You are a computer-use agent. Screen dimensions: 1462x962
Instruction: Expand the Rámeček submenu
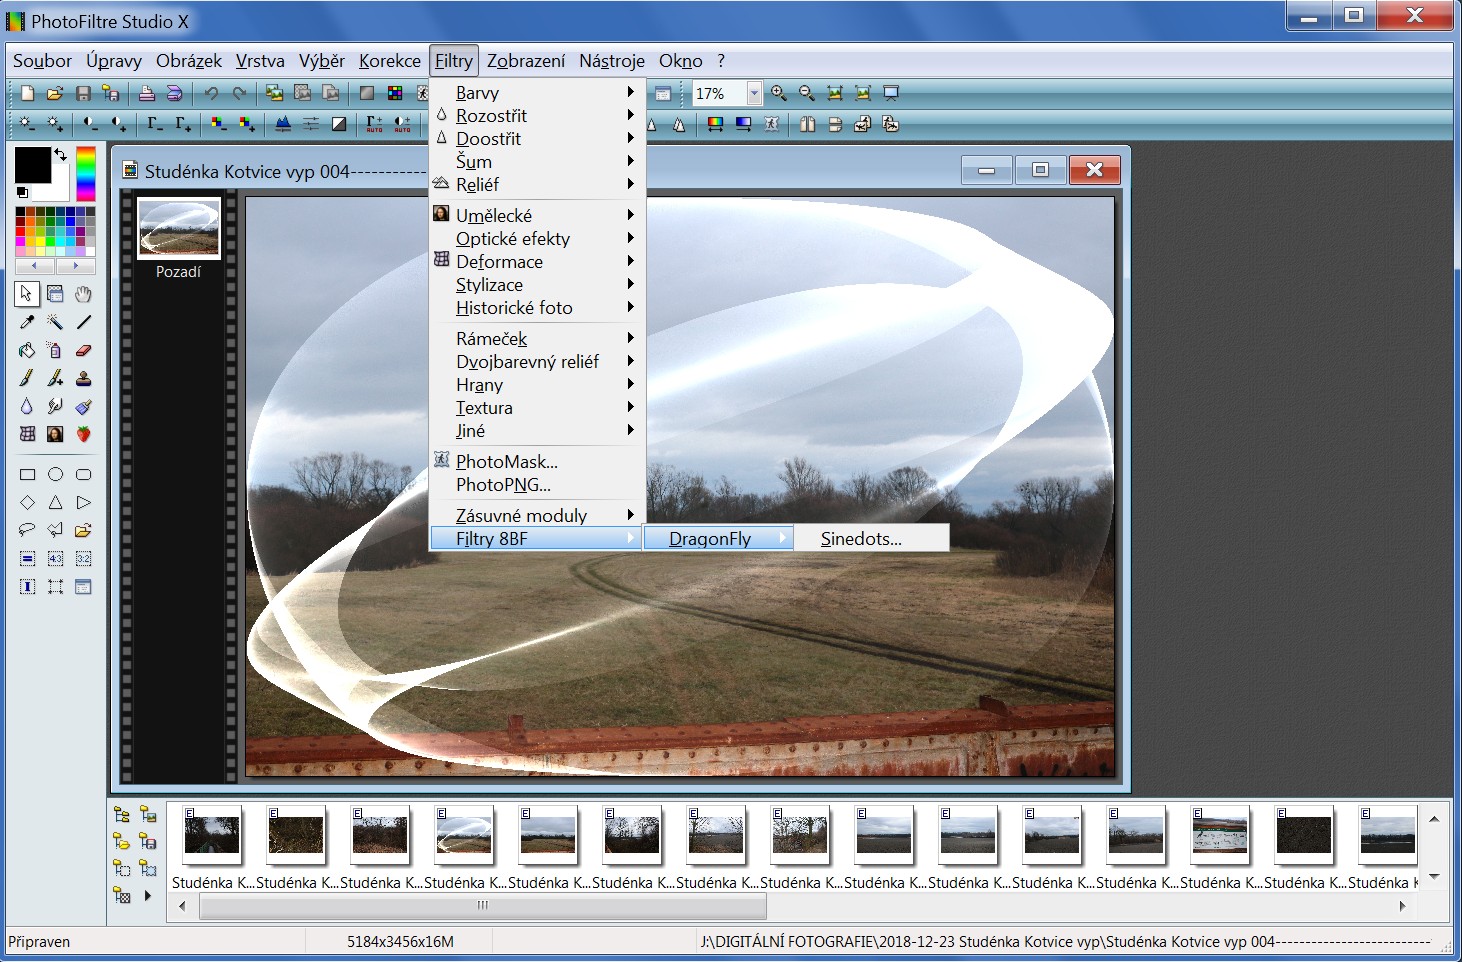(x=538, y=338)
